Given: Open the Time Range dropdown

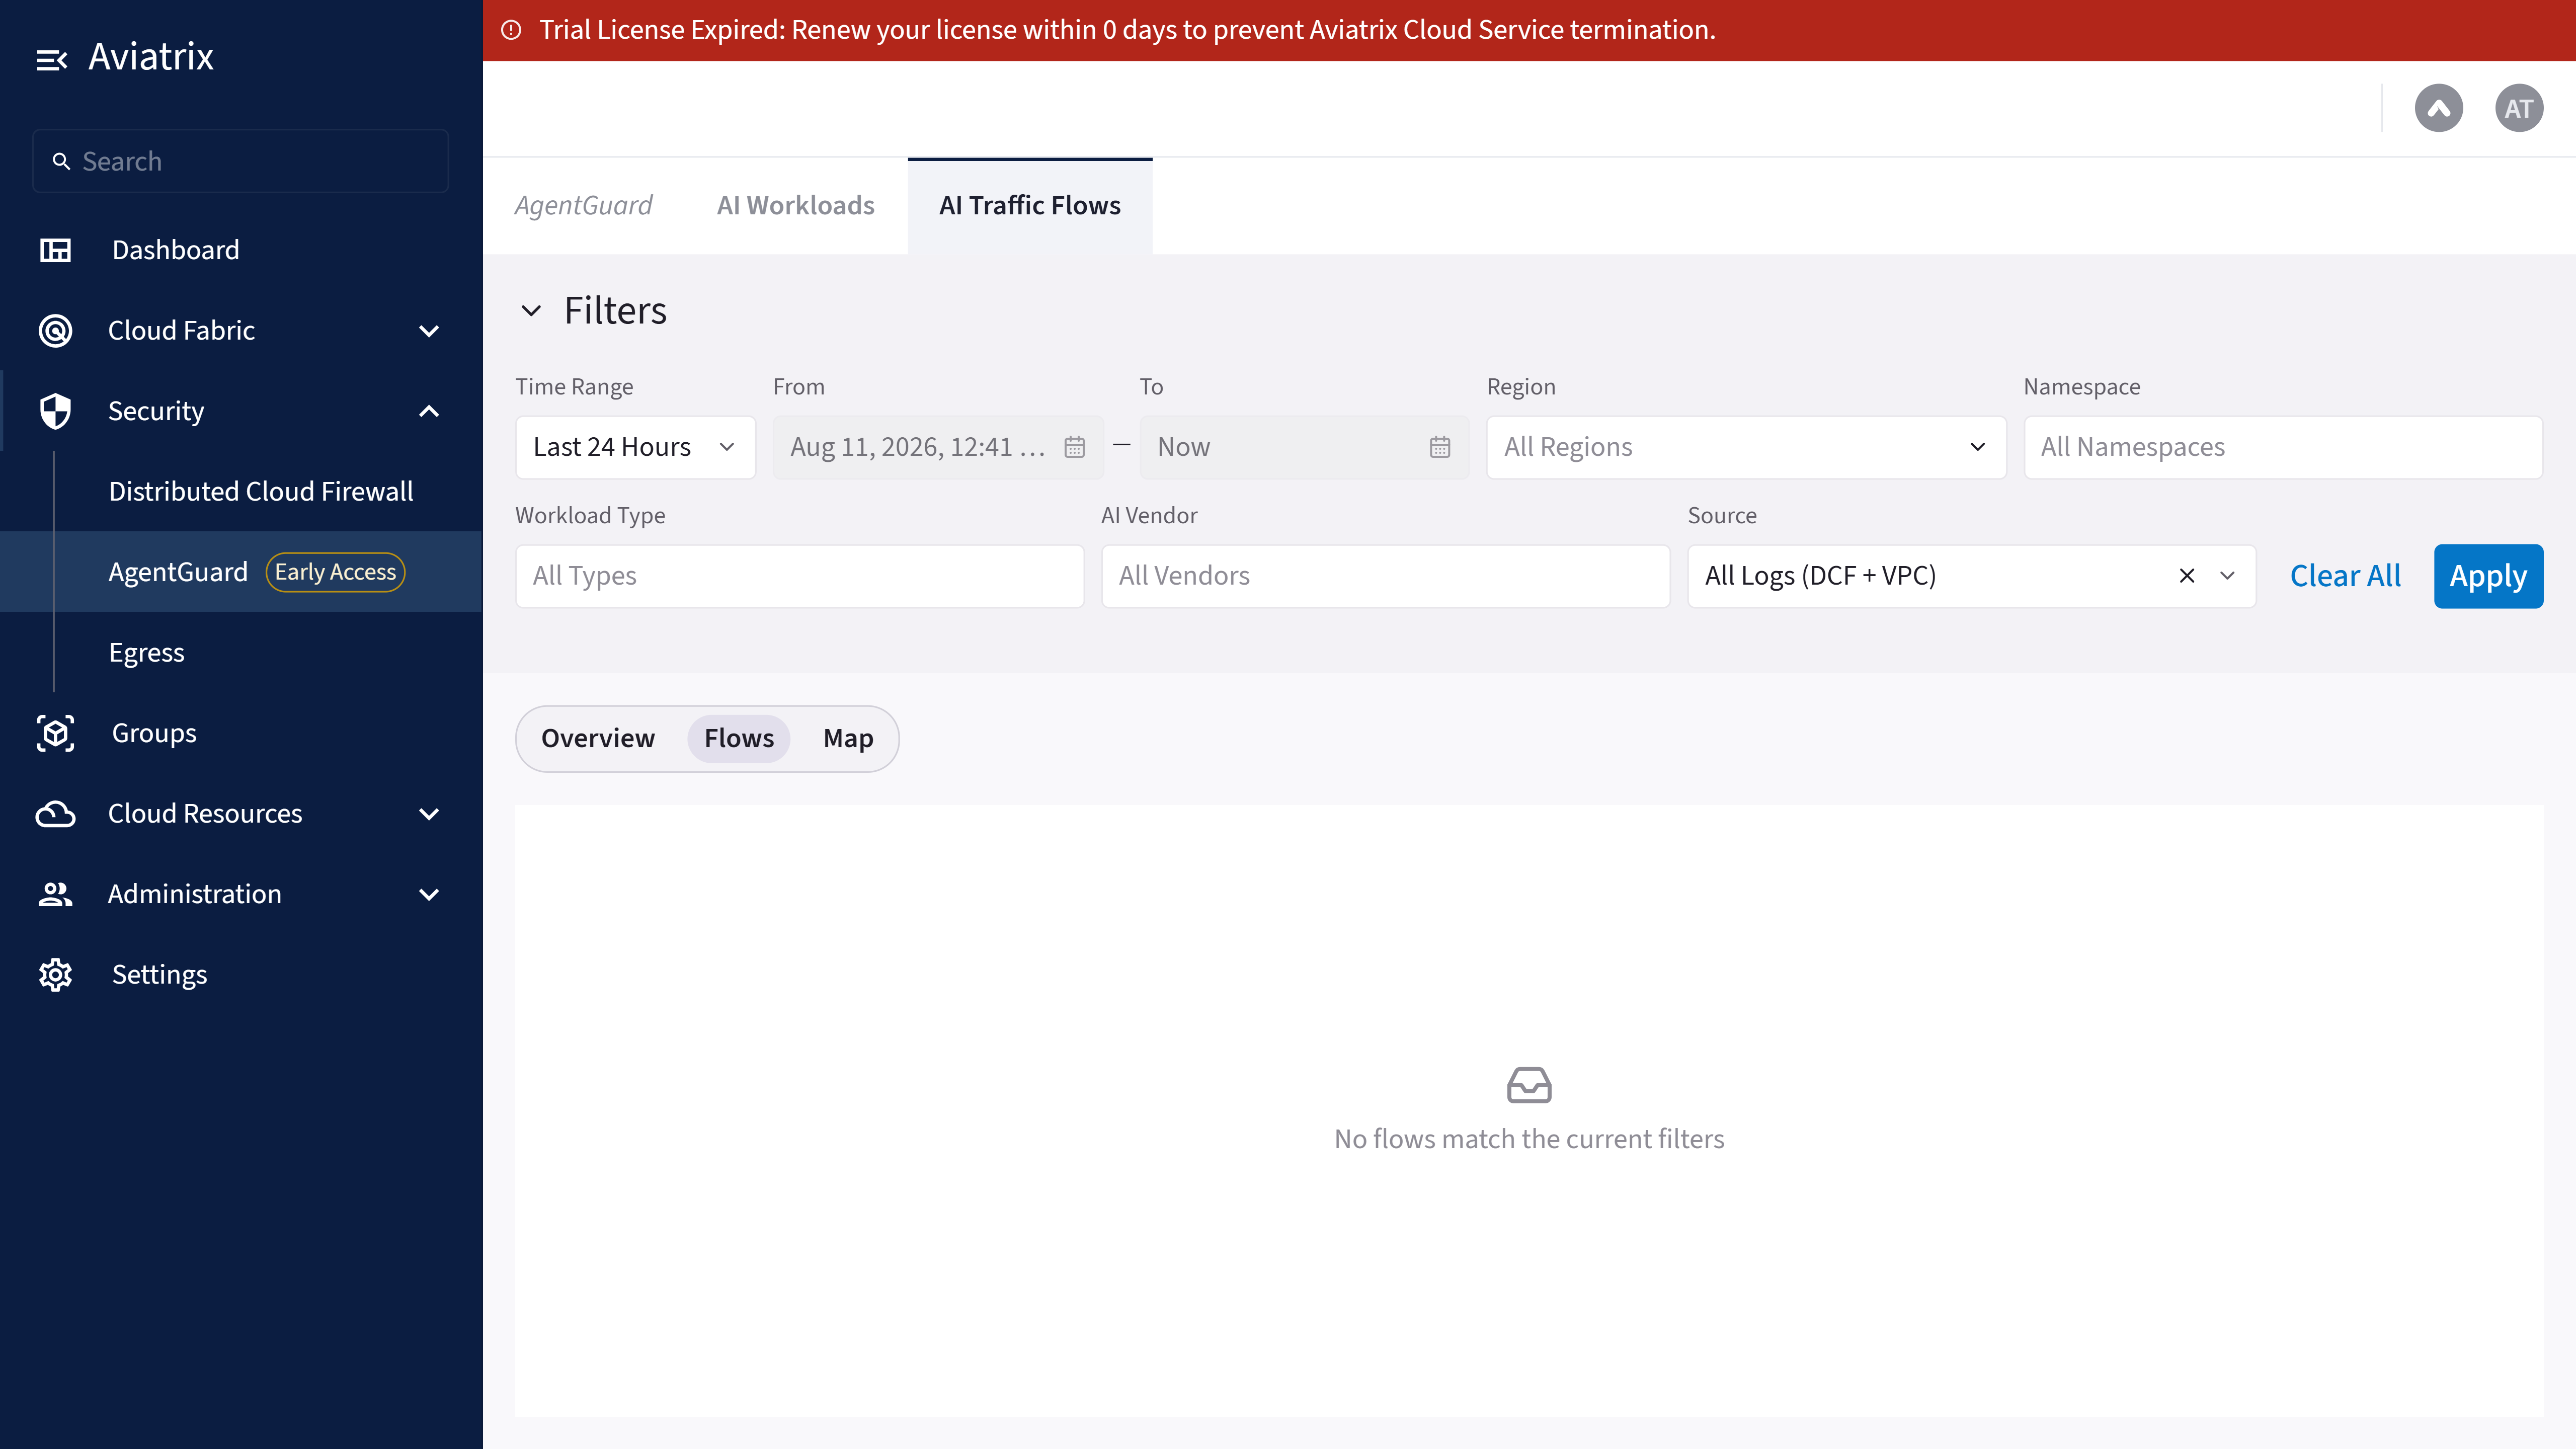Looking at the screenshot, I should (635, 447).
